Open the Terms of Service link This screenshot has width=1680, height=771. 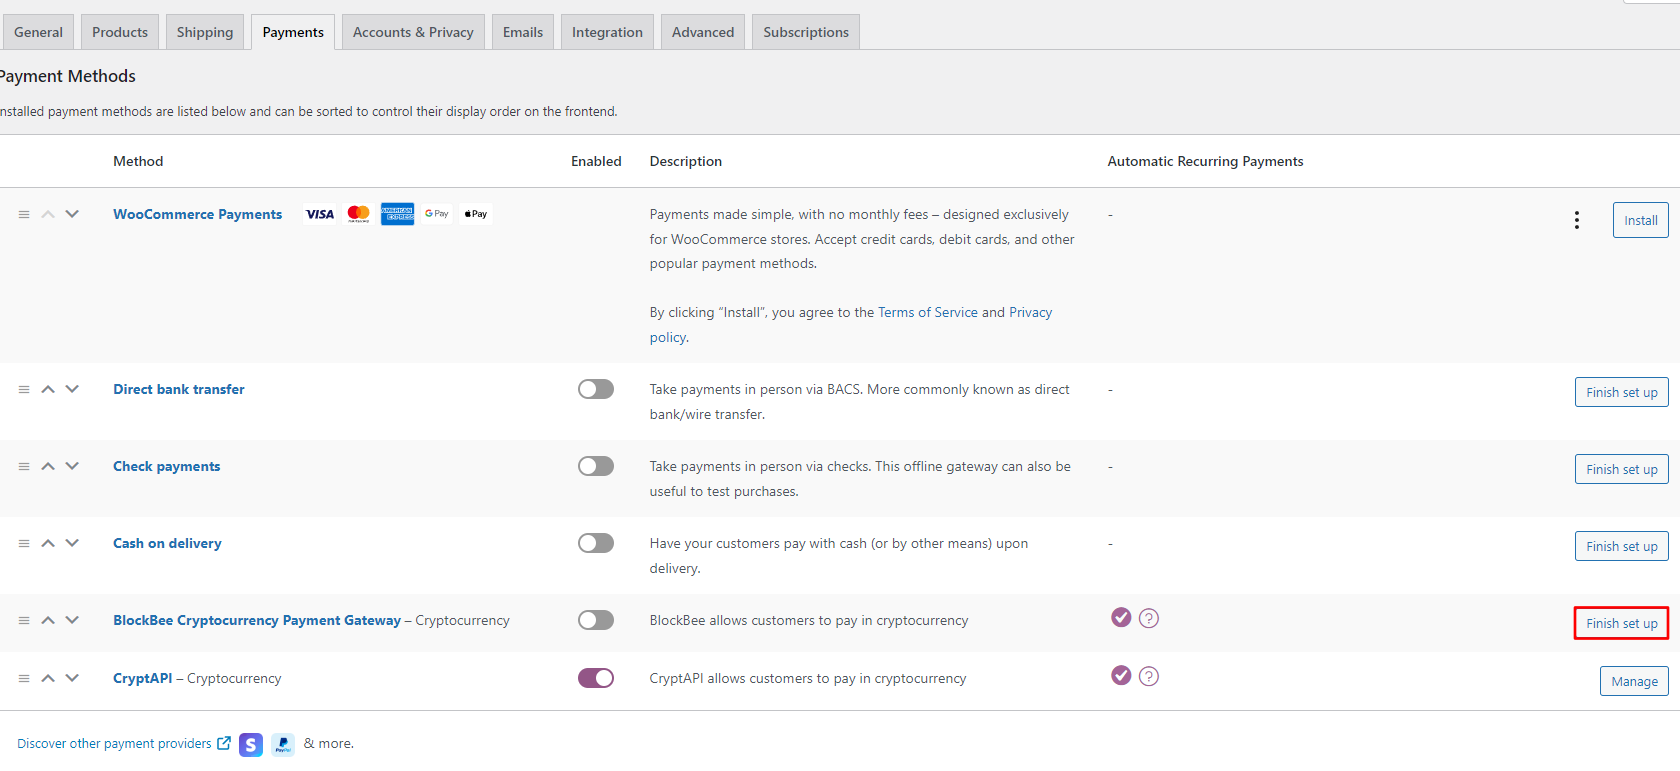click(927, 313)
